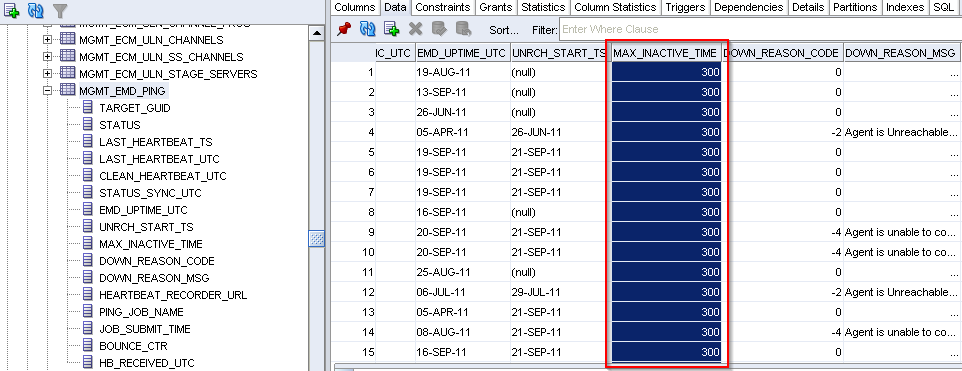Select DOWN_REASON_MSG column in tree
Screen dimensions: 962x371
[x=155, y=278]
